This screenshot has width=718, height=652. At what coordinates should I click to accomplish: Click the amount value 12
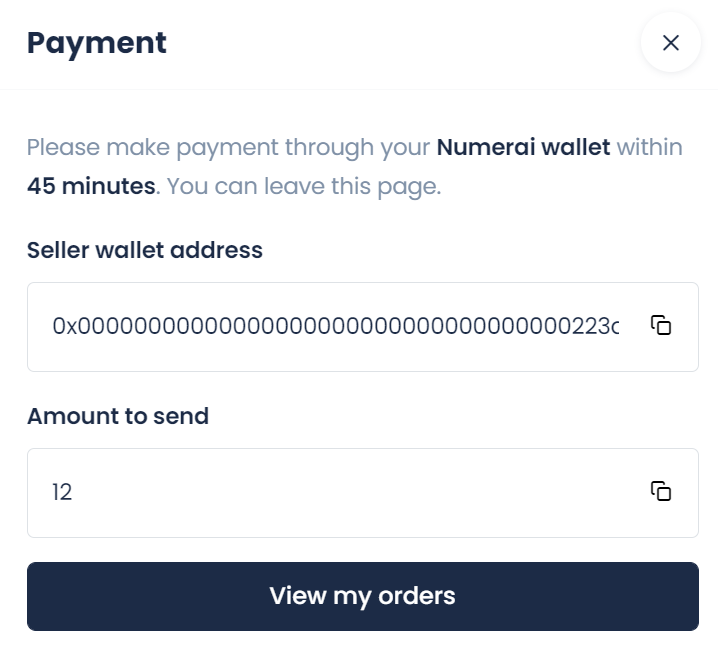62,492
